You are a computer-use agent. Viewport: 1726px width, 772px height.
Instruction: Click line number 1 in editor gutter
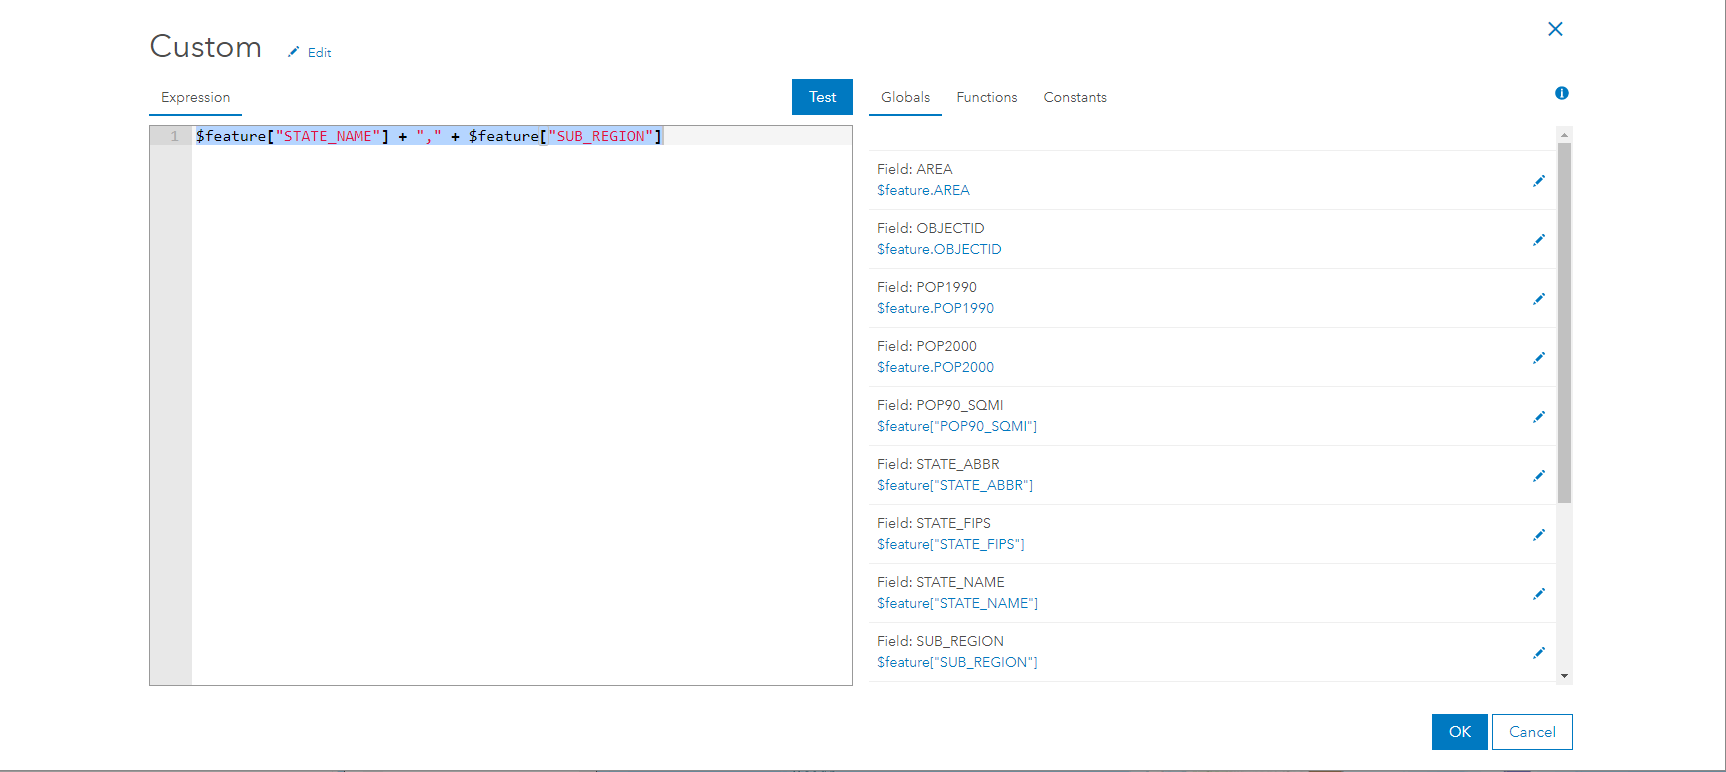175,136
